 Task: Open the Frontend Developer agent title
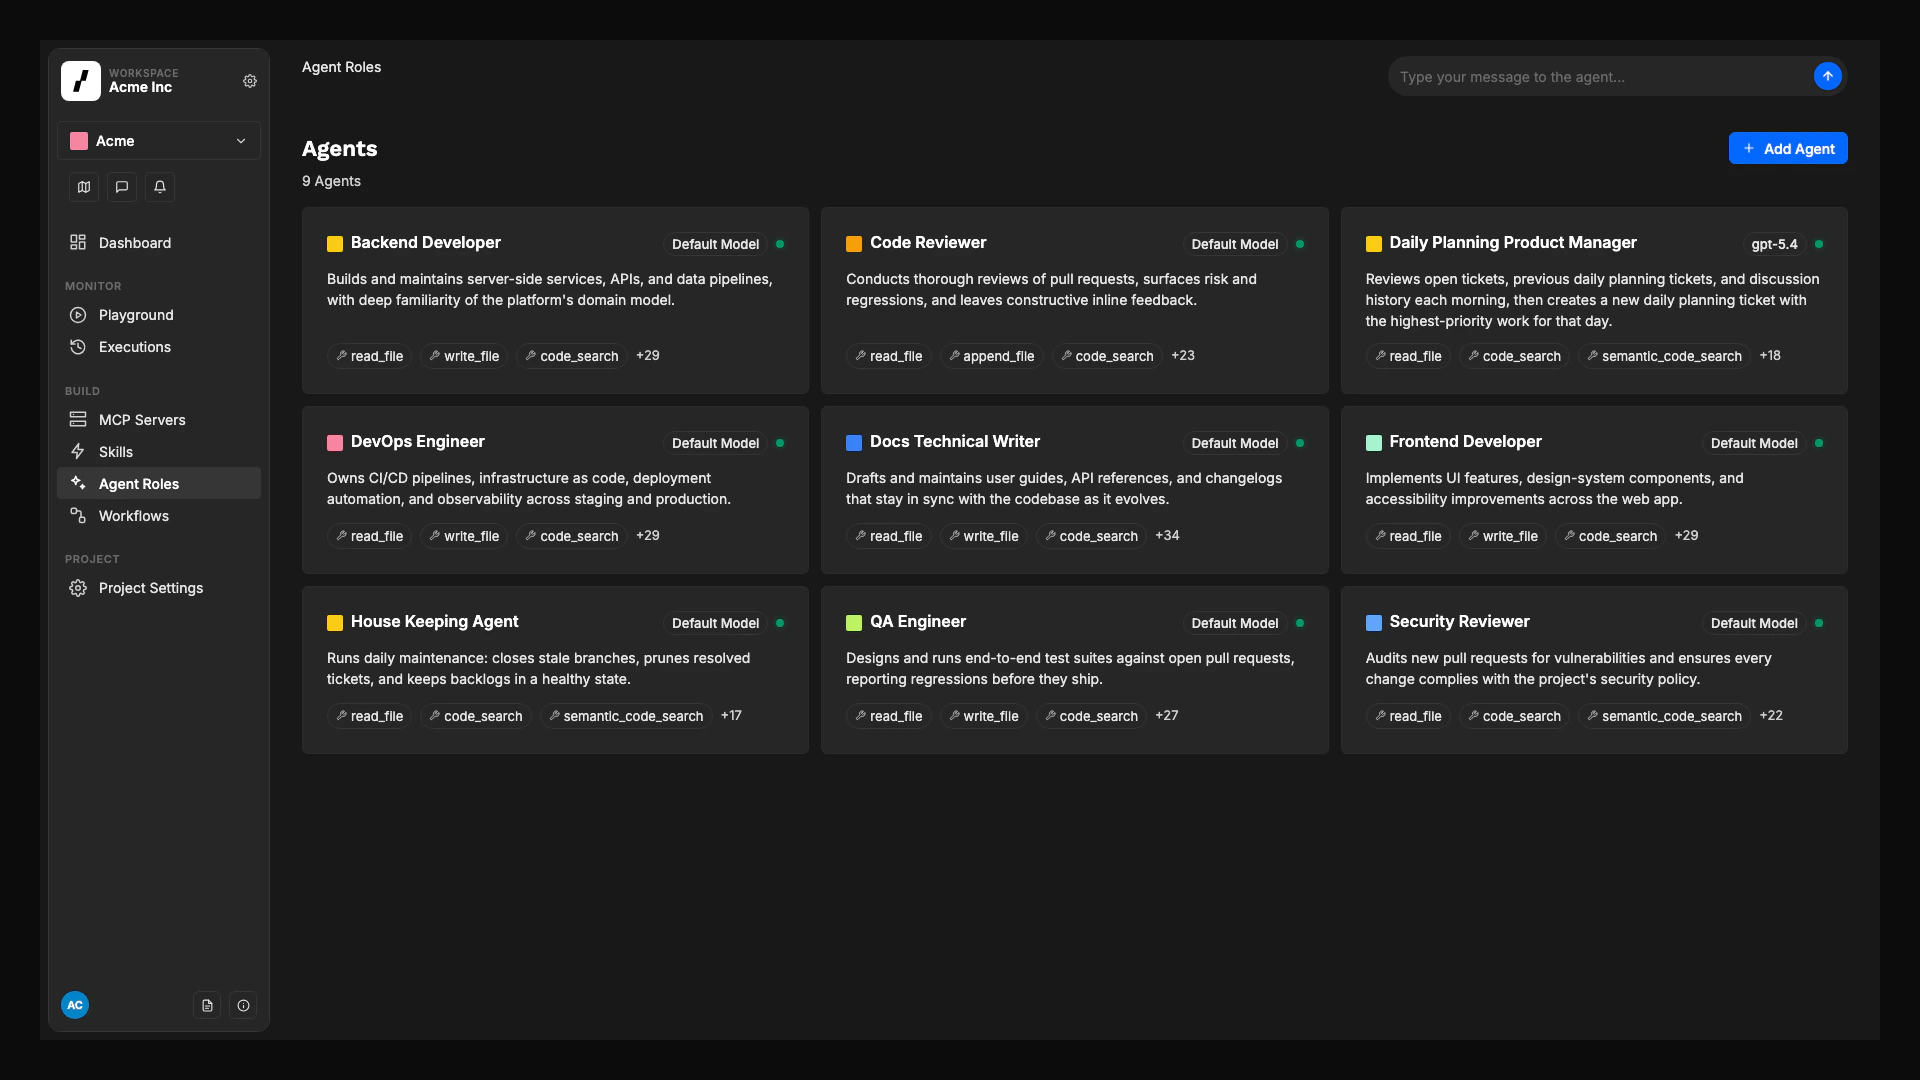[1465, 442]
